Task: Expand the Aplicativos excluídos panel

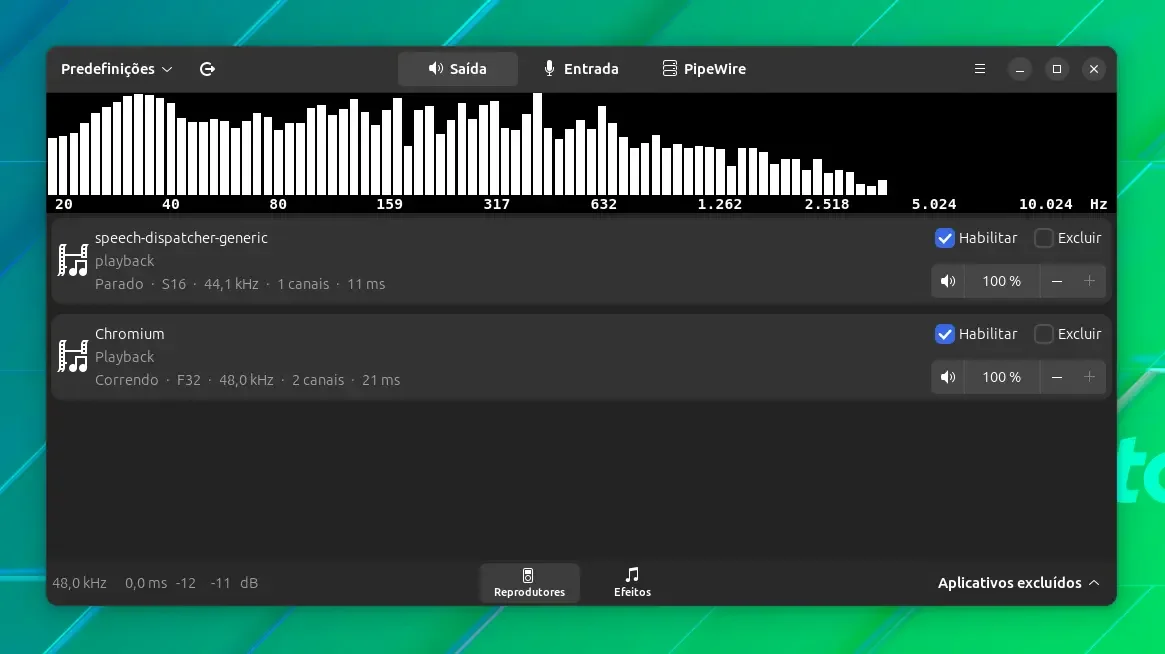Action: point(1018,583)
